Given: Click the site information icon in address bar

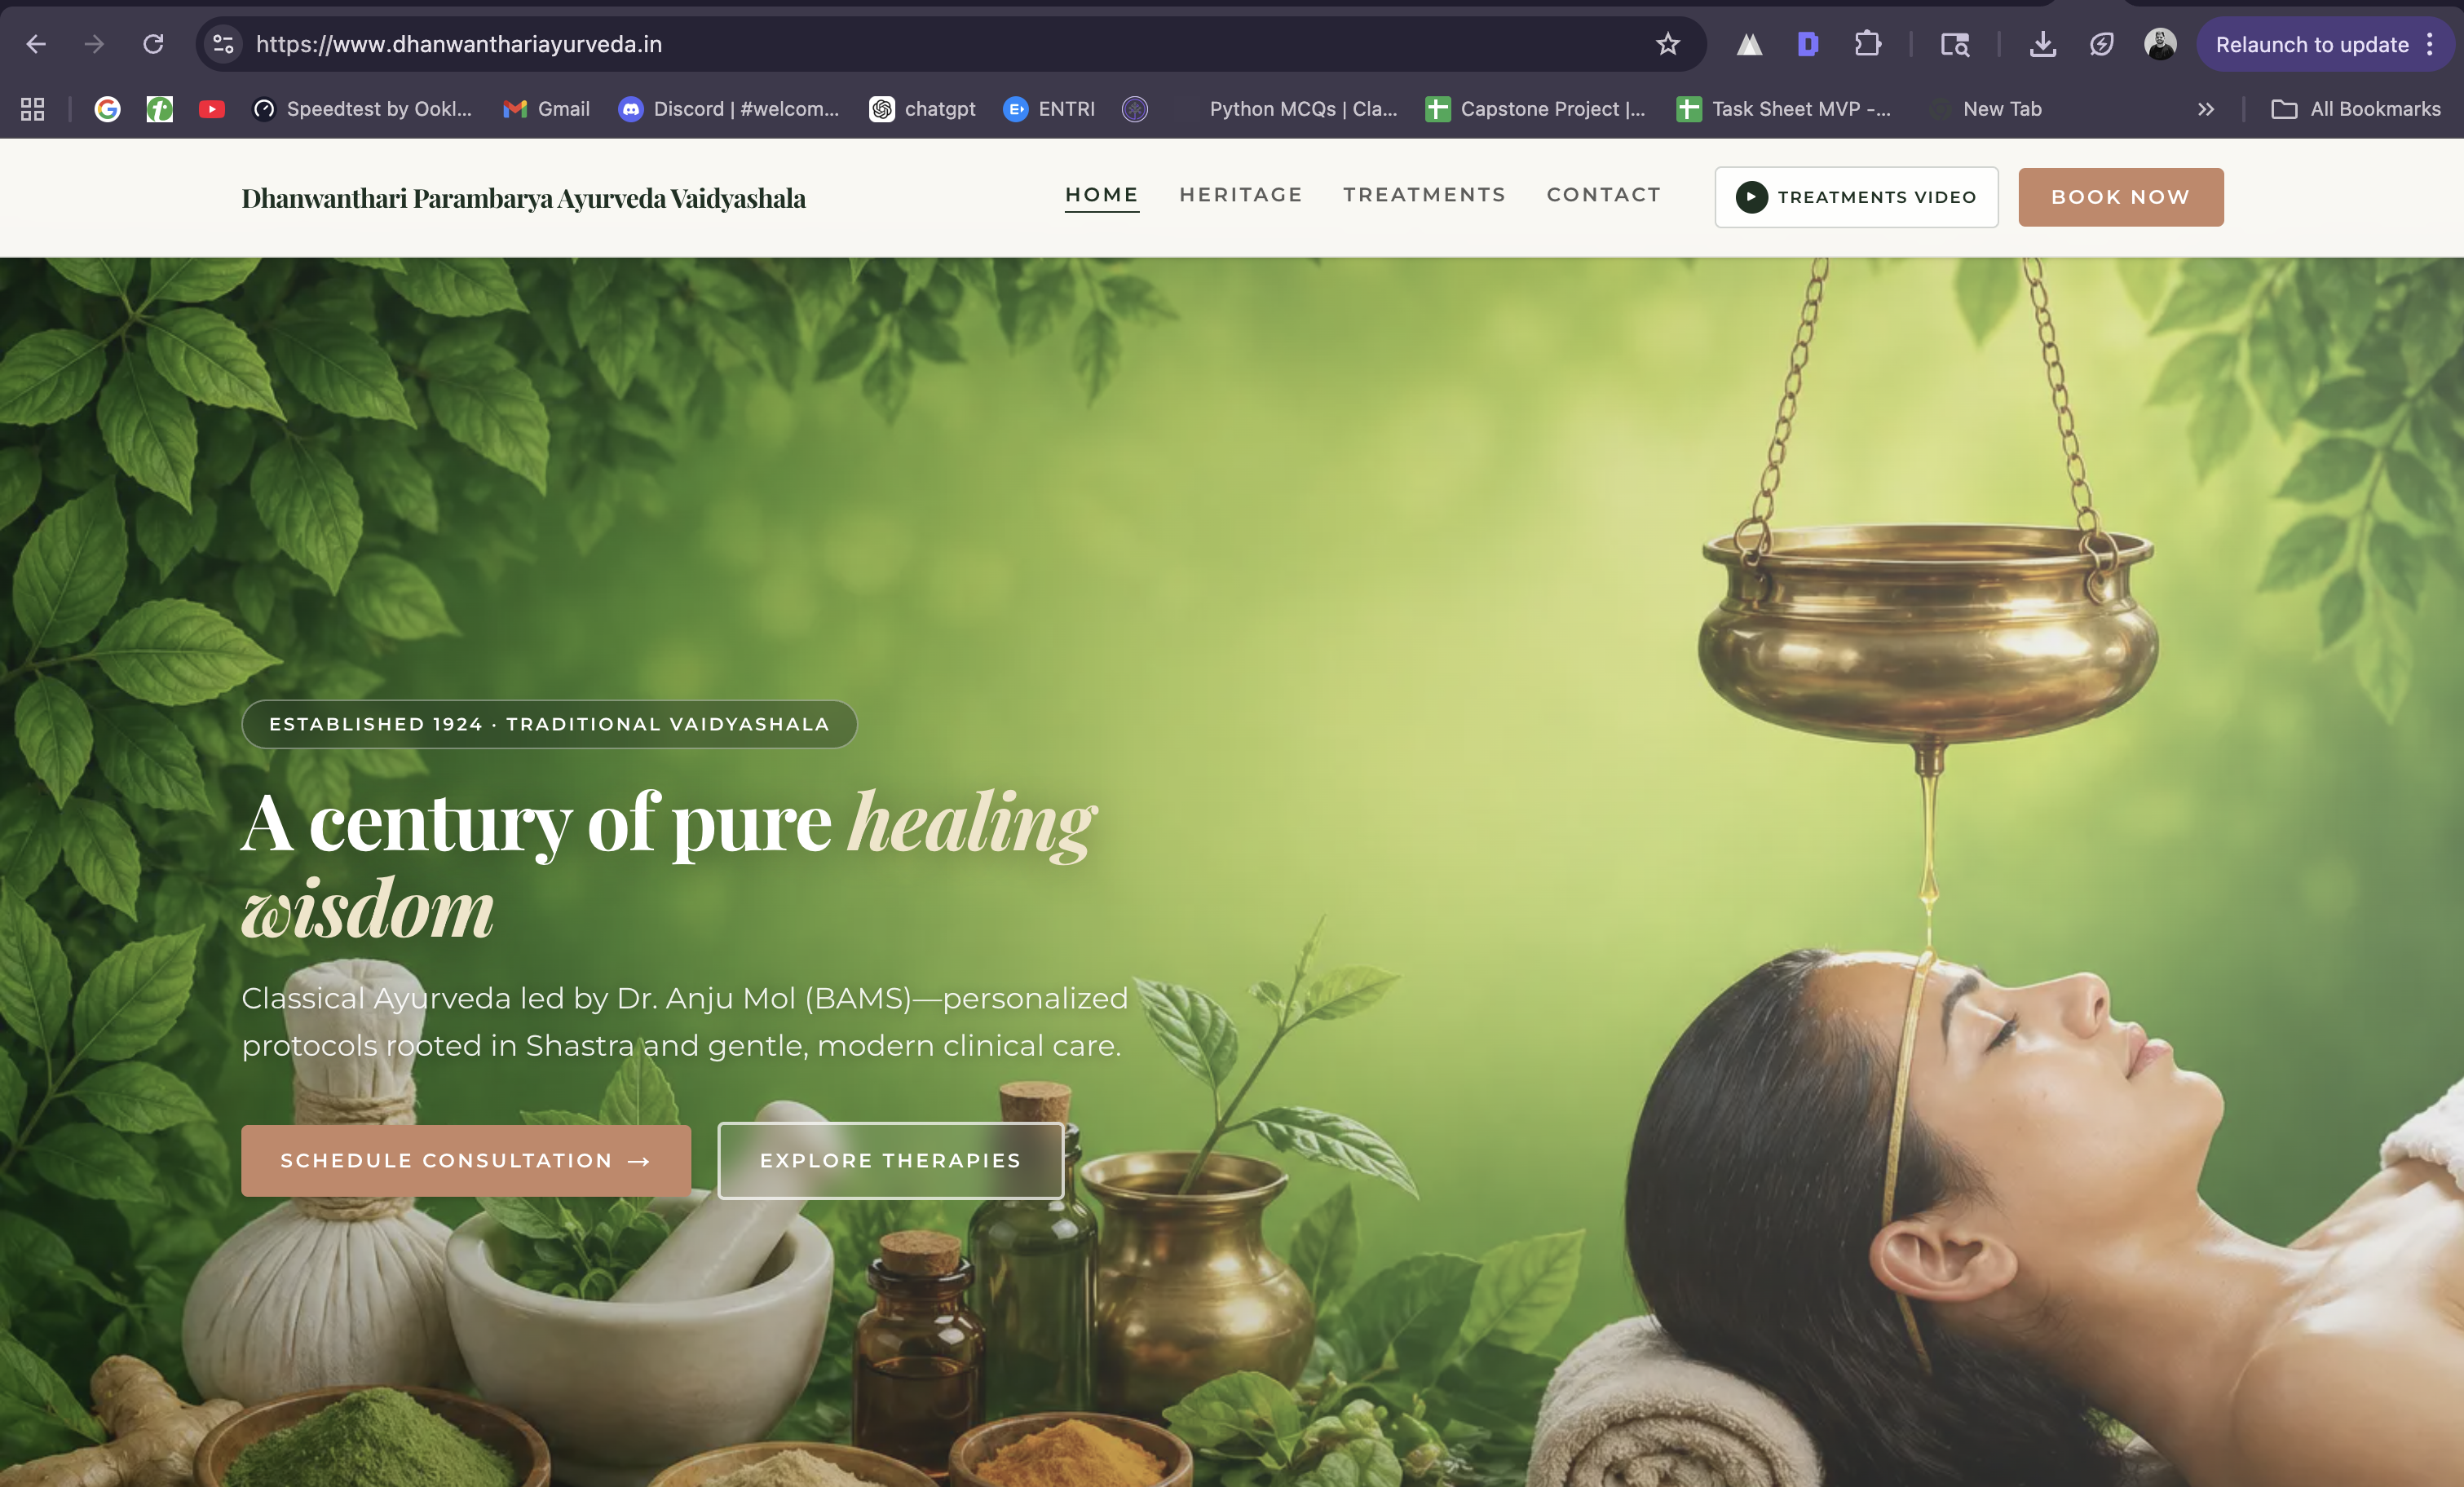Looking at the screenshot, I should coord(224,44).
